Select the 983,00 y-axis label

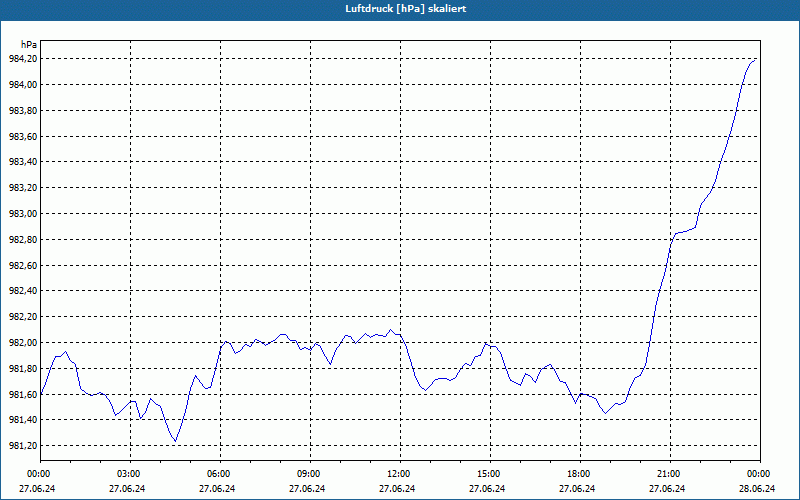coord(23,214)
